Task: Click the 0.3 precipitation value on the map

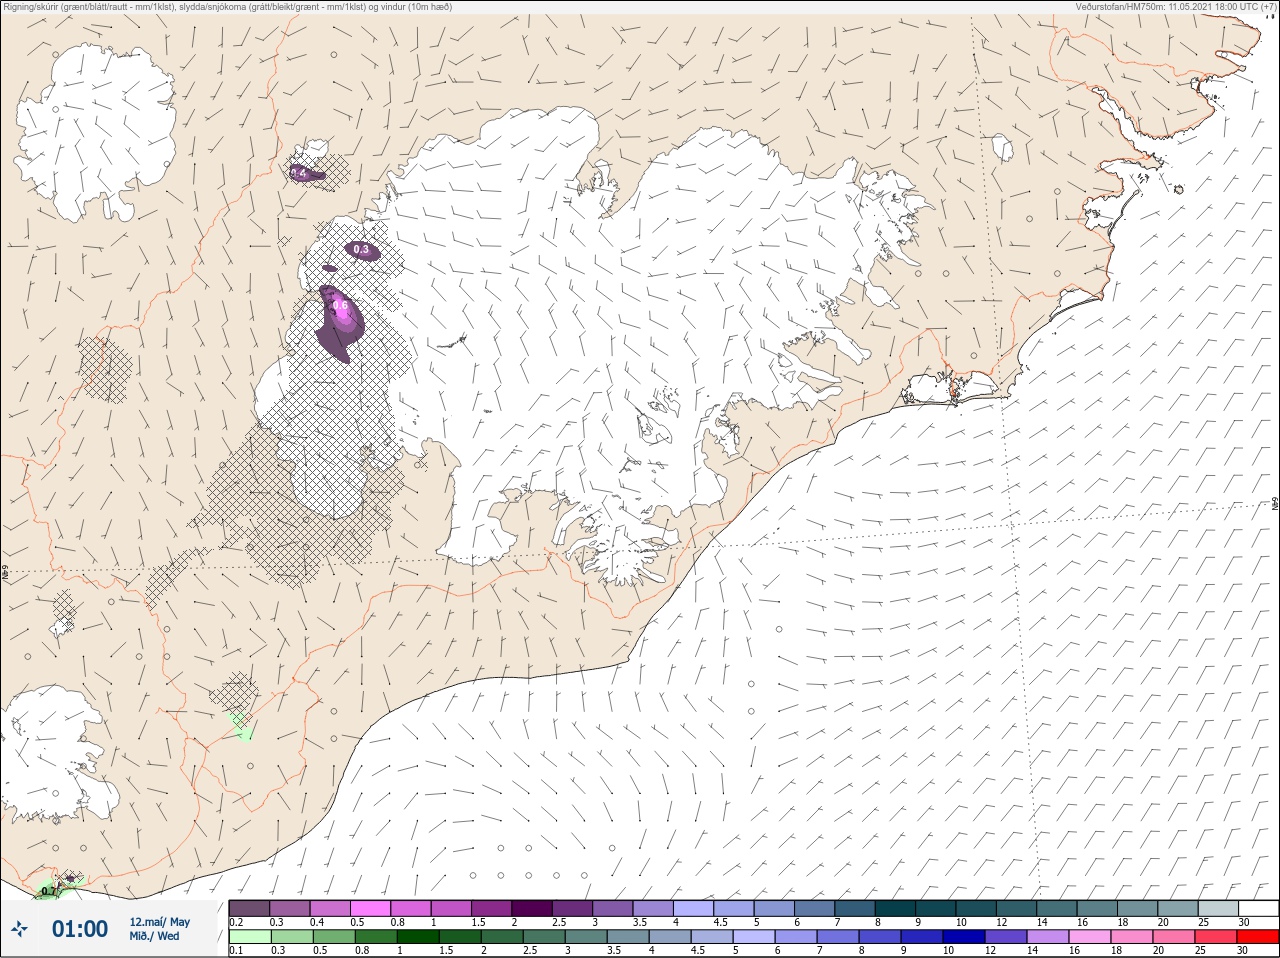Action: (x=361, y=250)
